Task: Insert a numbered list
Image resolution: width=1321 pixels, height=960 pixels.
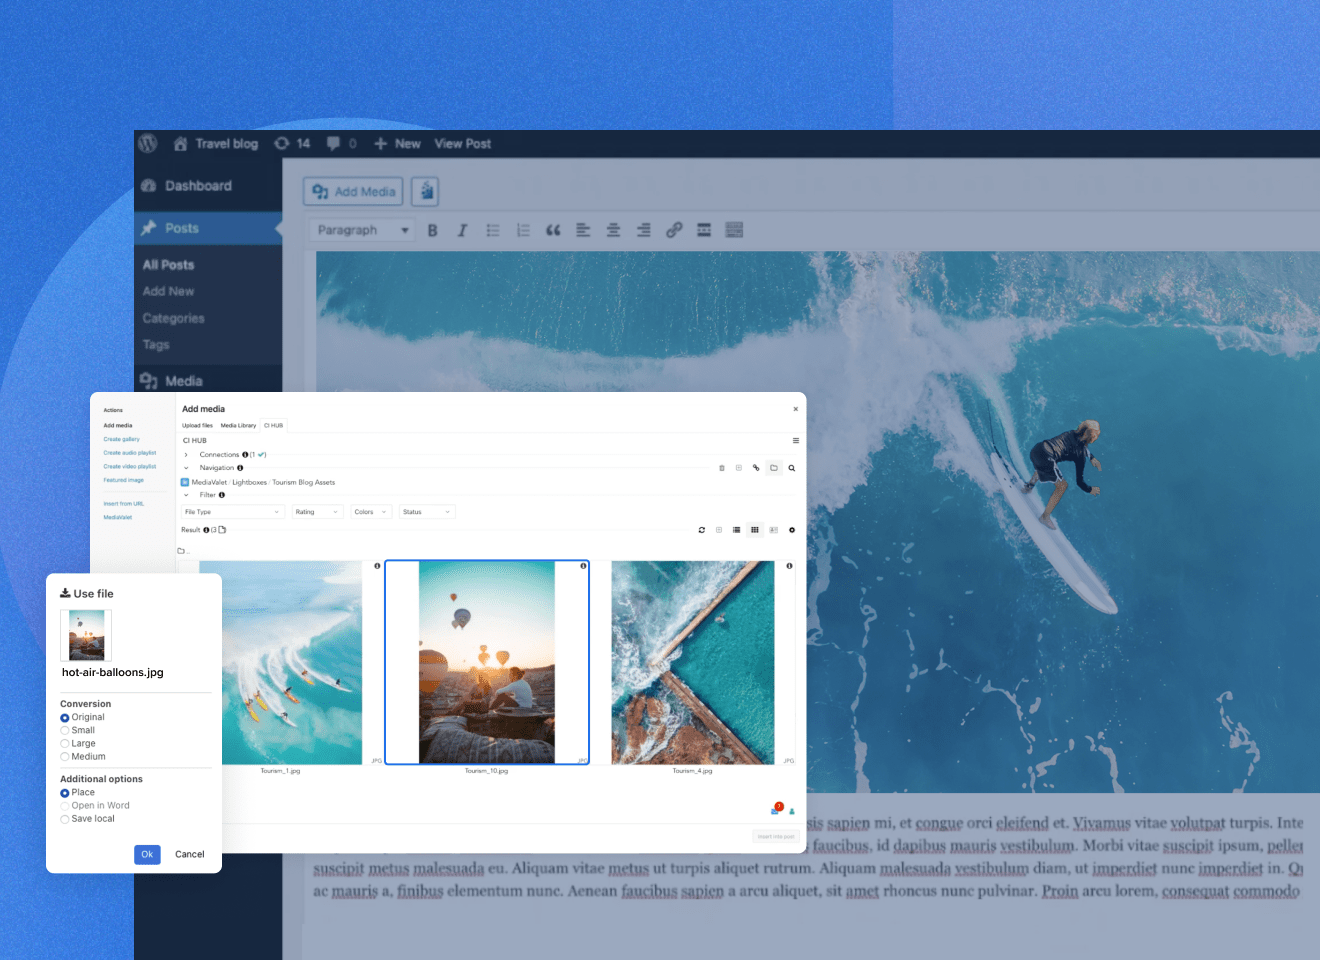Action: pos(523,230)
